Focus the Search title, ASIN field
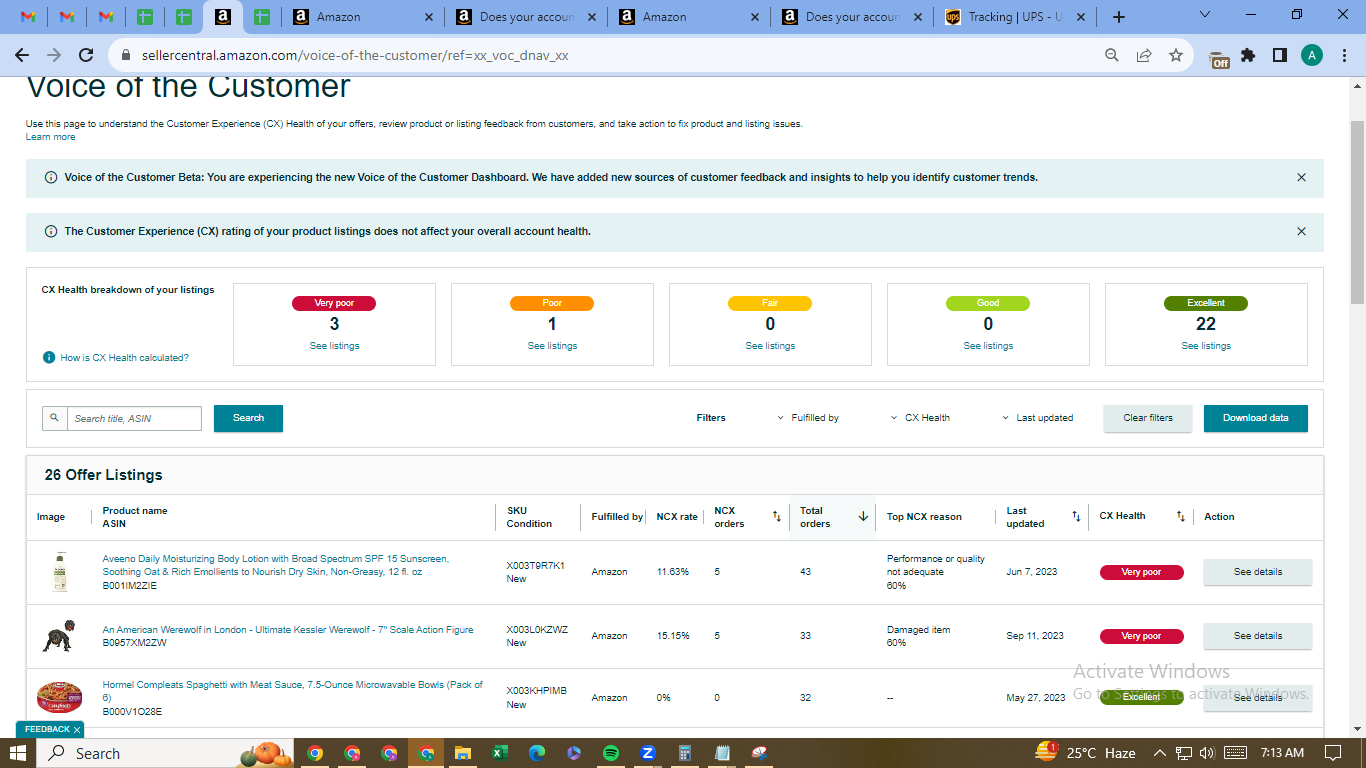 tap(134, 418)
